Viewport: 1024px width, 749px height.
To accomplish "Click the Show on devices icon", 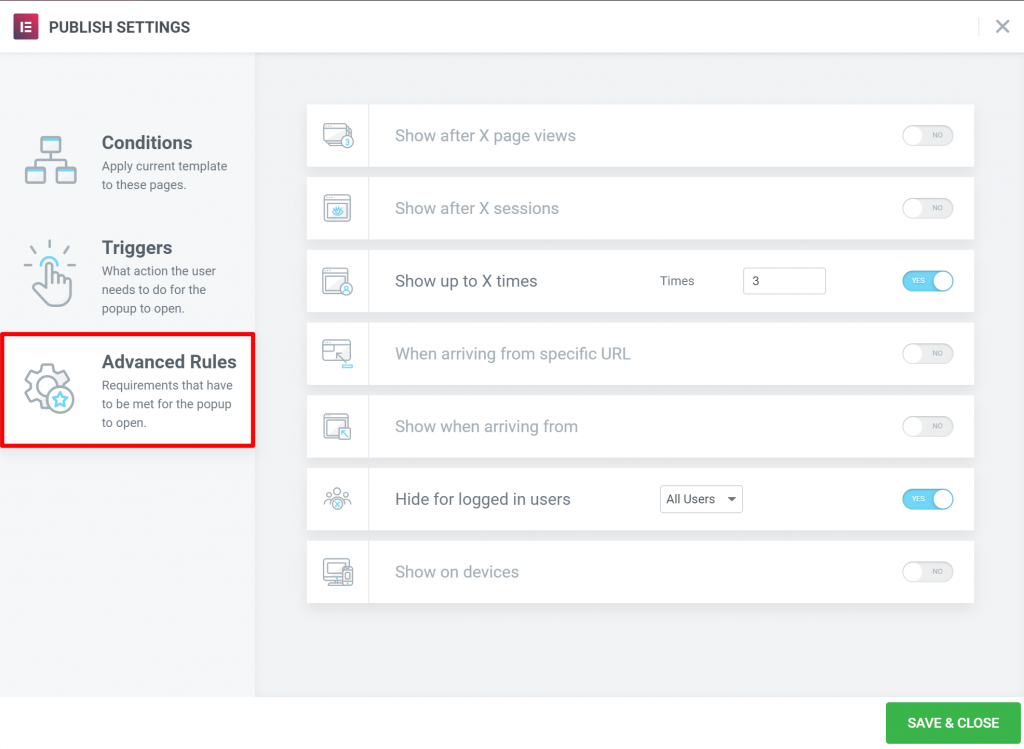I will [x=338, y=572].
